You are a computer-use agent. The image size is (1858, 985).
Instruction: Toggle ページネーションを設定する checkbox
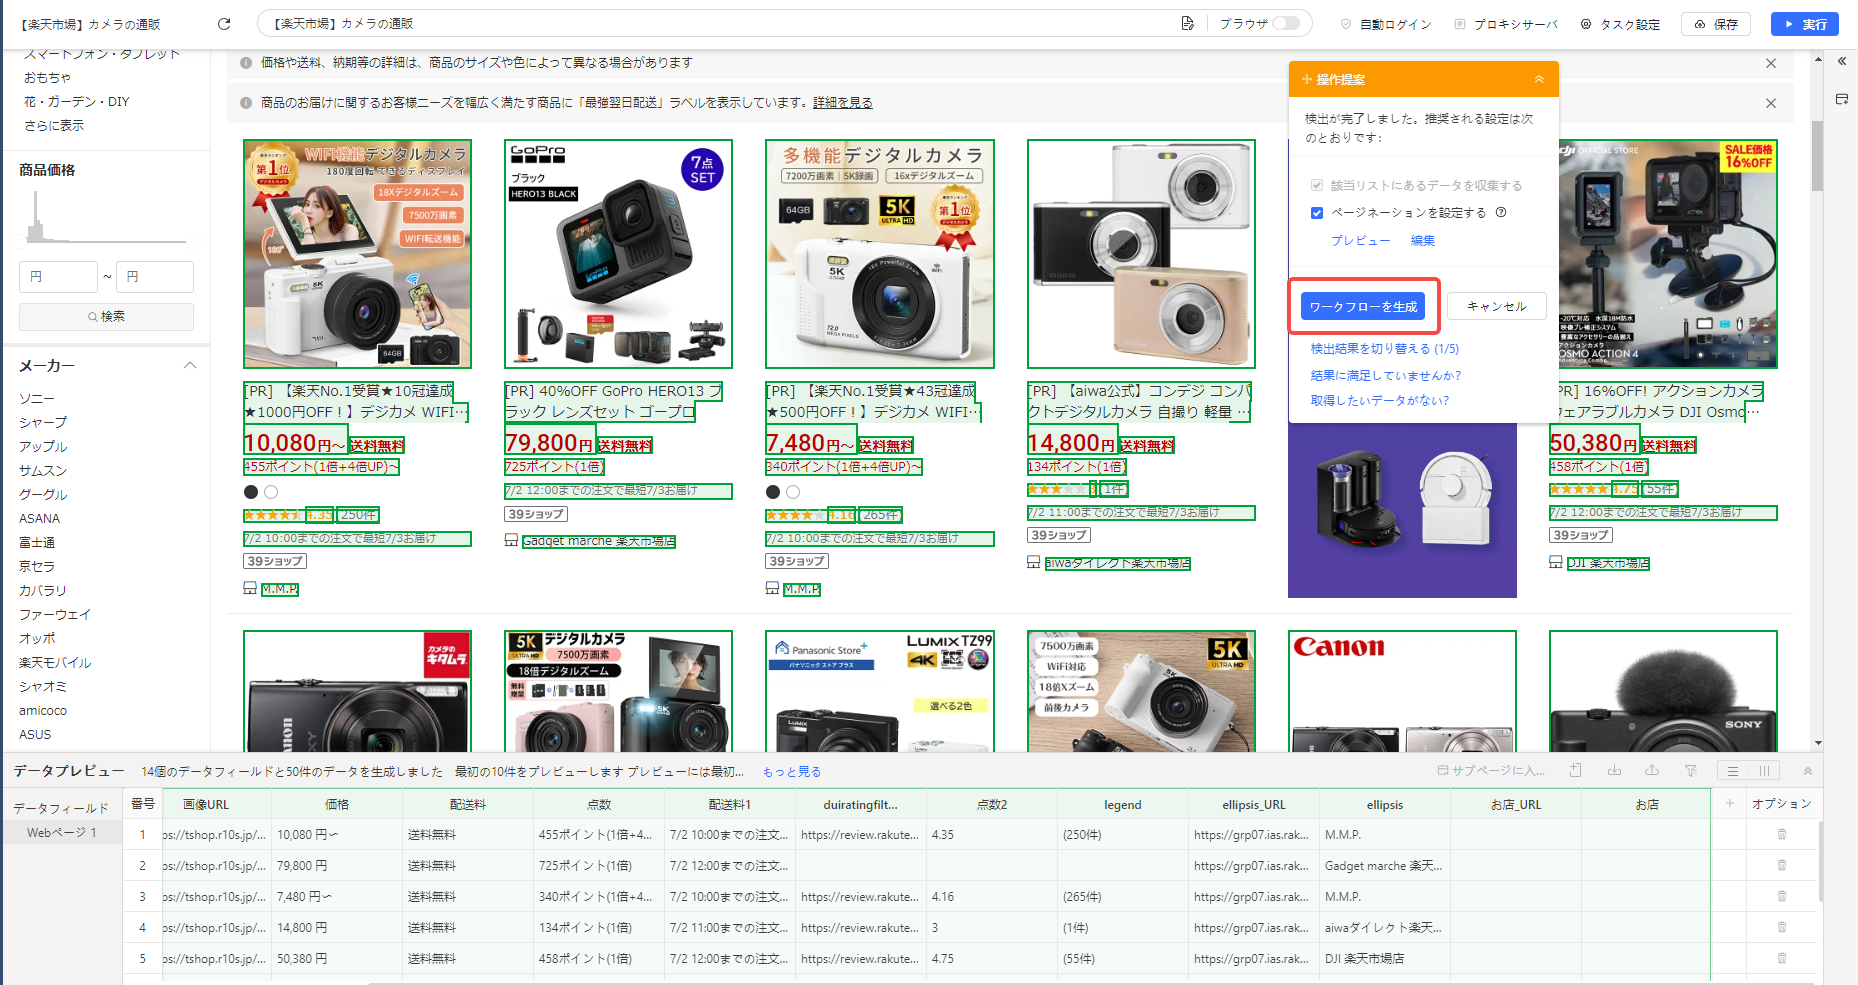coord(1317,213)
